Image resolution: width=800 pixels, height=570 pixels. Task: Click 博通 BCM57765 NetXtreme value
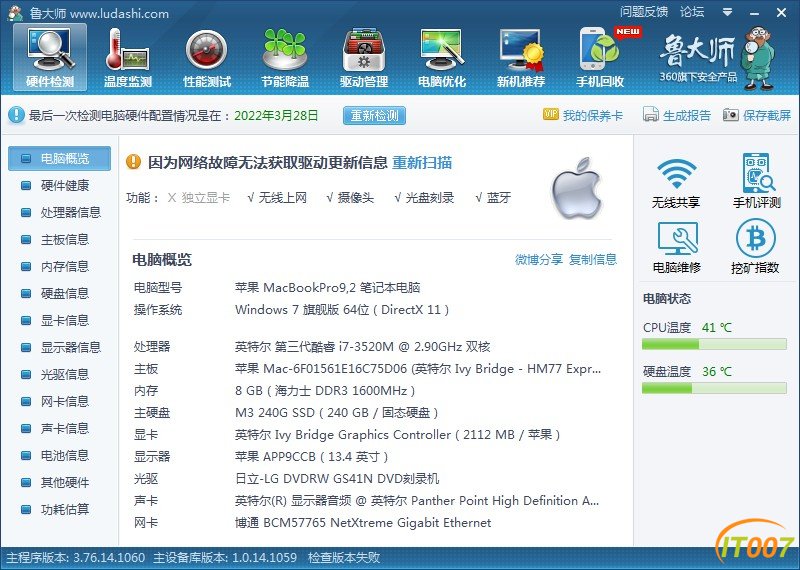coord(363,523)
